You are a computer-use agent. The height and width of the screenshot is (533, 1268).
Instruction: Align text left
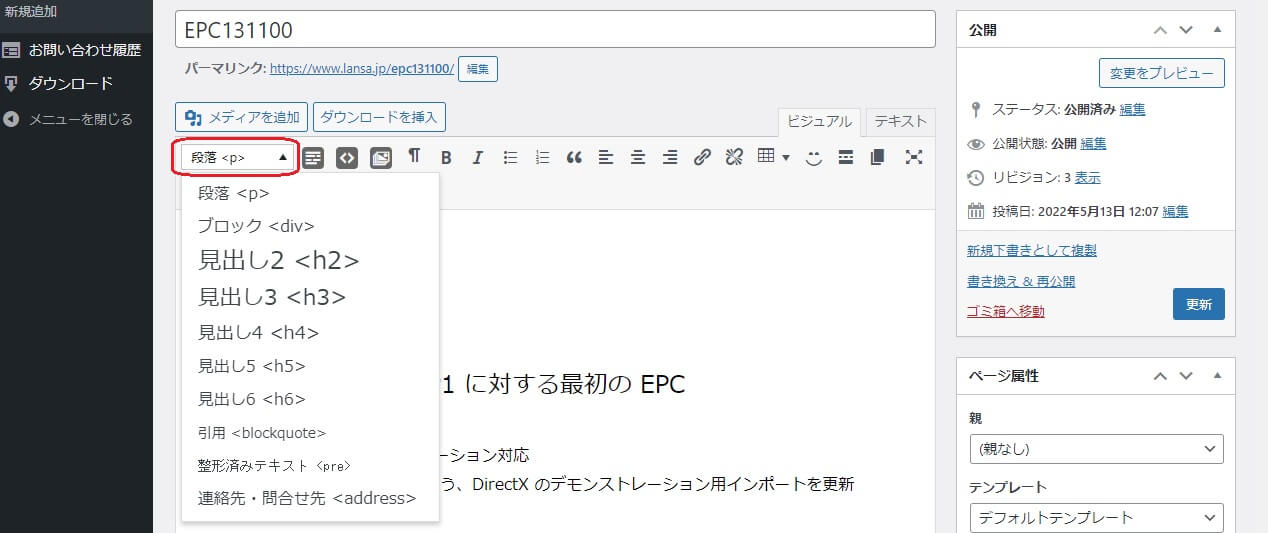pos(606,157)
